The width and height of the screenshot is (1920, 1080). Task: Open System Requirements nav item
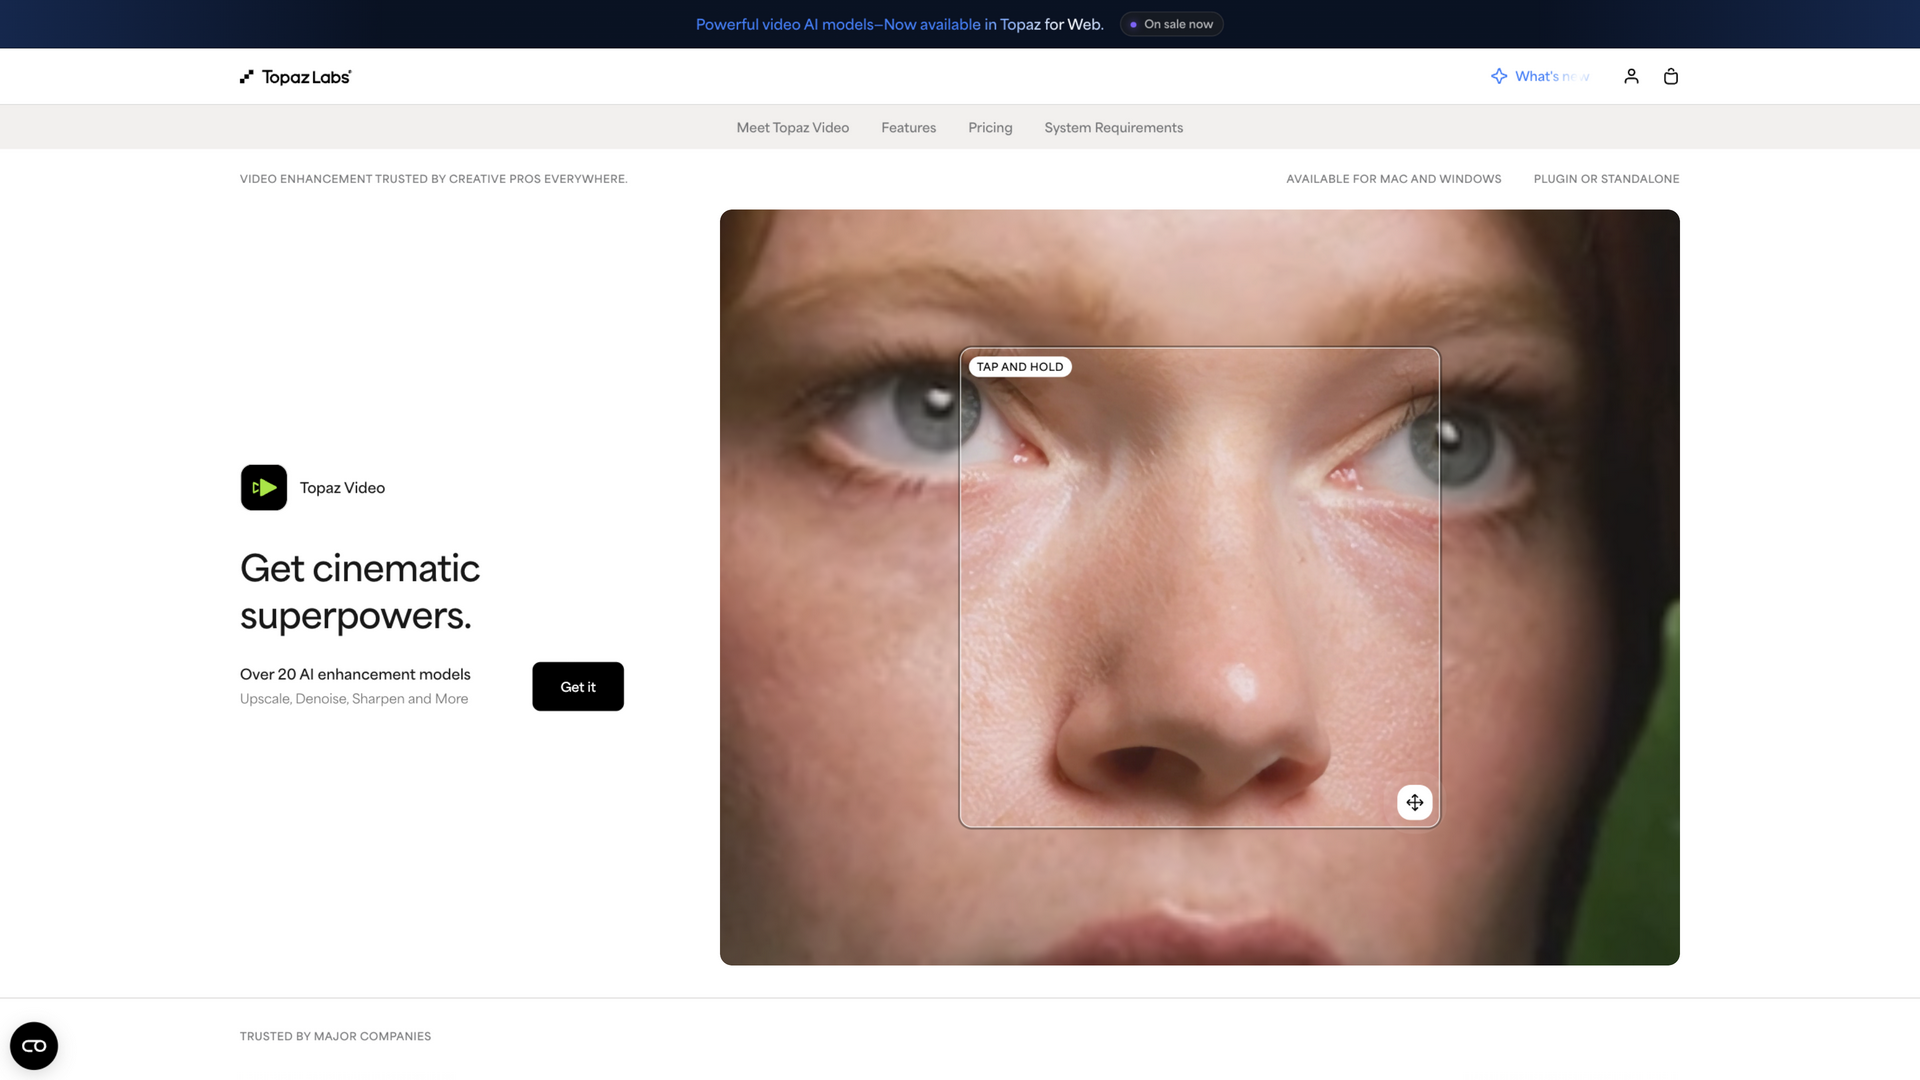[x=1113, y=128]
